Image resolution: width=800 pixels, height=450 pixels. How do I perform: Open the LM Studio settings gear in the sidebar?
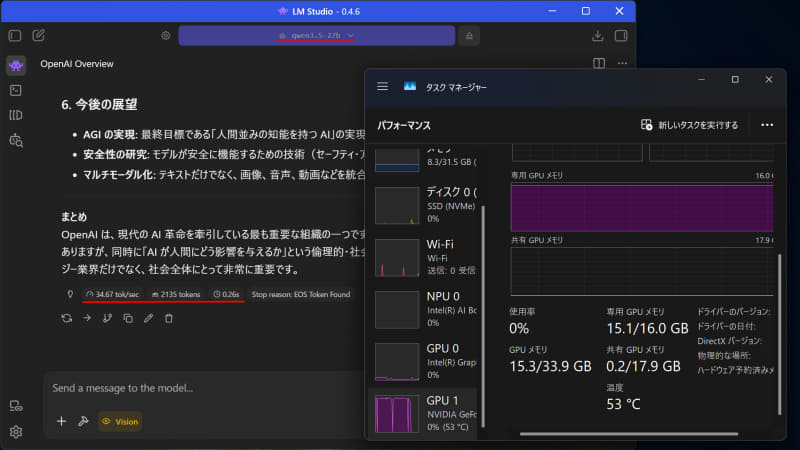coord(16,432)
